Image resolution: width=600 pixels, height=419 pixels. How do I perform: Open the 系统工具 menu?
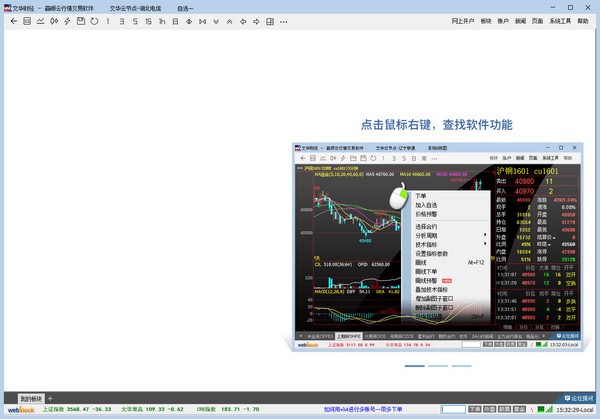(560, 21)
